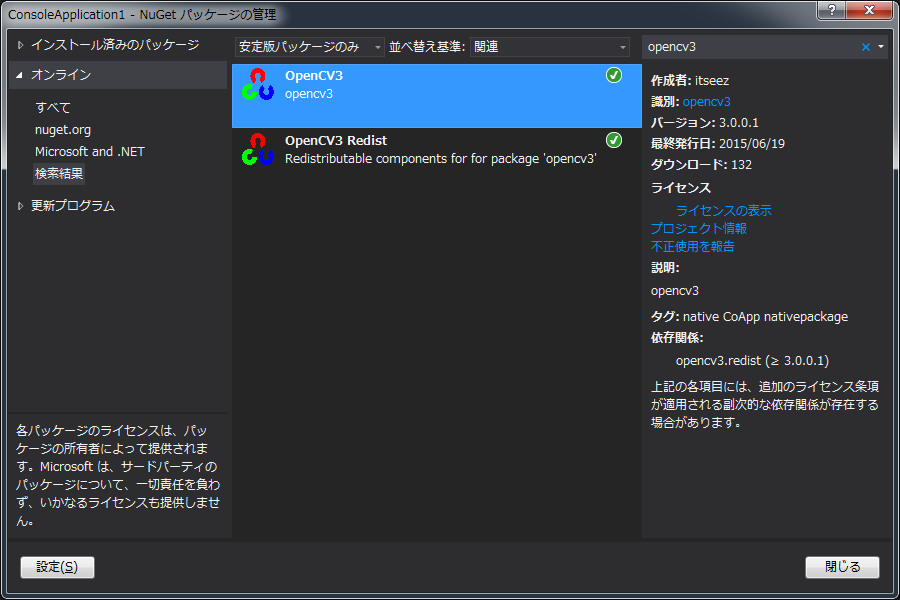This screenshot has height=600, width=900.
Task: Select the OpenCV3 package row title
Action: (314, 76)
